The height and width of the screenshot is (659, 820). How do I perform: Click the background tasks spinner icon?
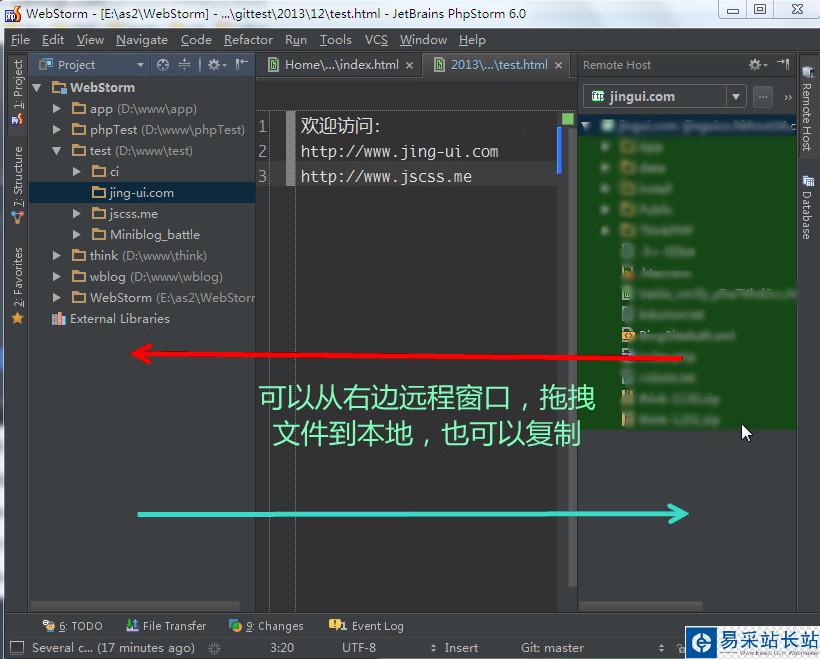[214, 648]
